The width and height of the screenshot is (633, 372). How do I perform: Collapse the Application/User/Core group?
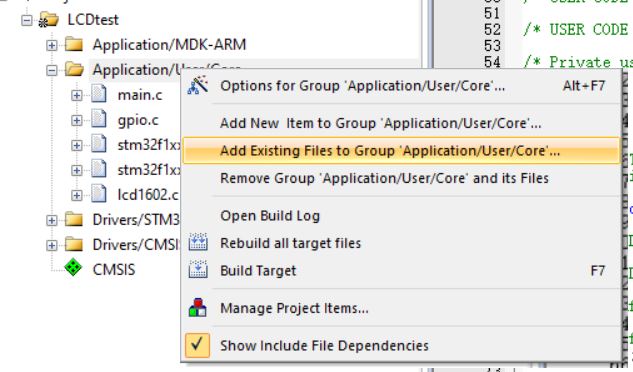(x=52, y=70)
